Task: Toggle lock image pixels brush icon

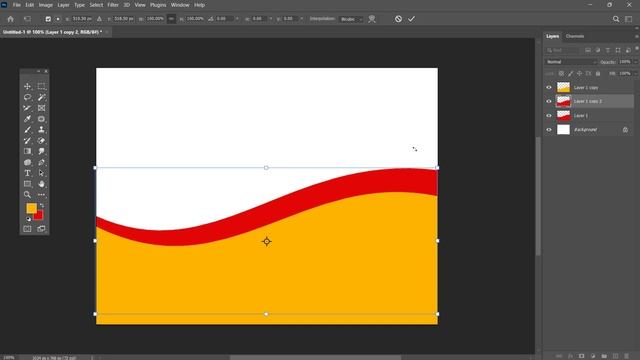Action: pyautogui.click(x=570, y=73)
